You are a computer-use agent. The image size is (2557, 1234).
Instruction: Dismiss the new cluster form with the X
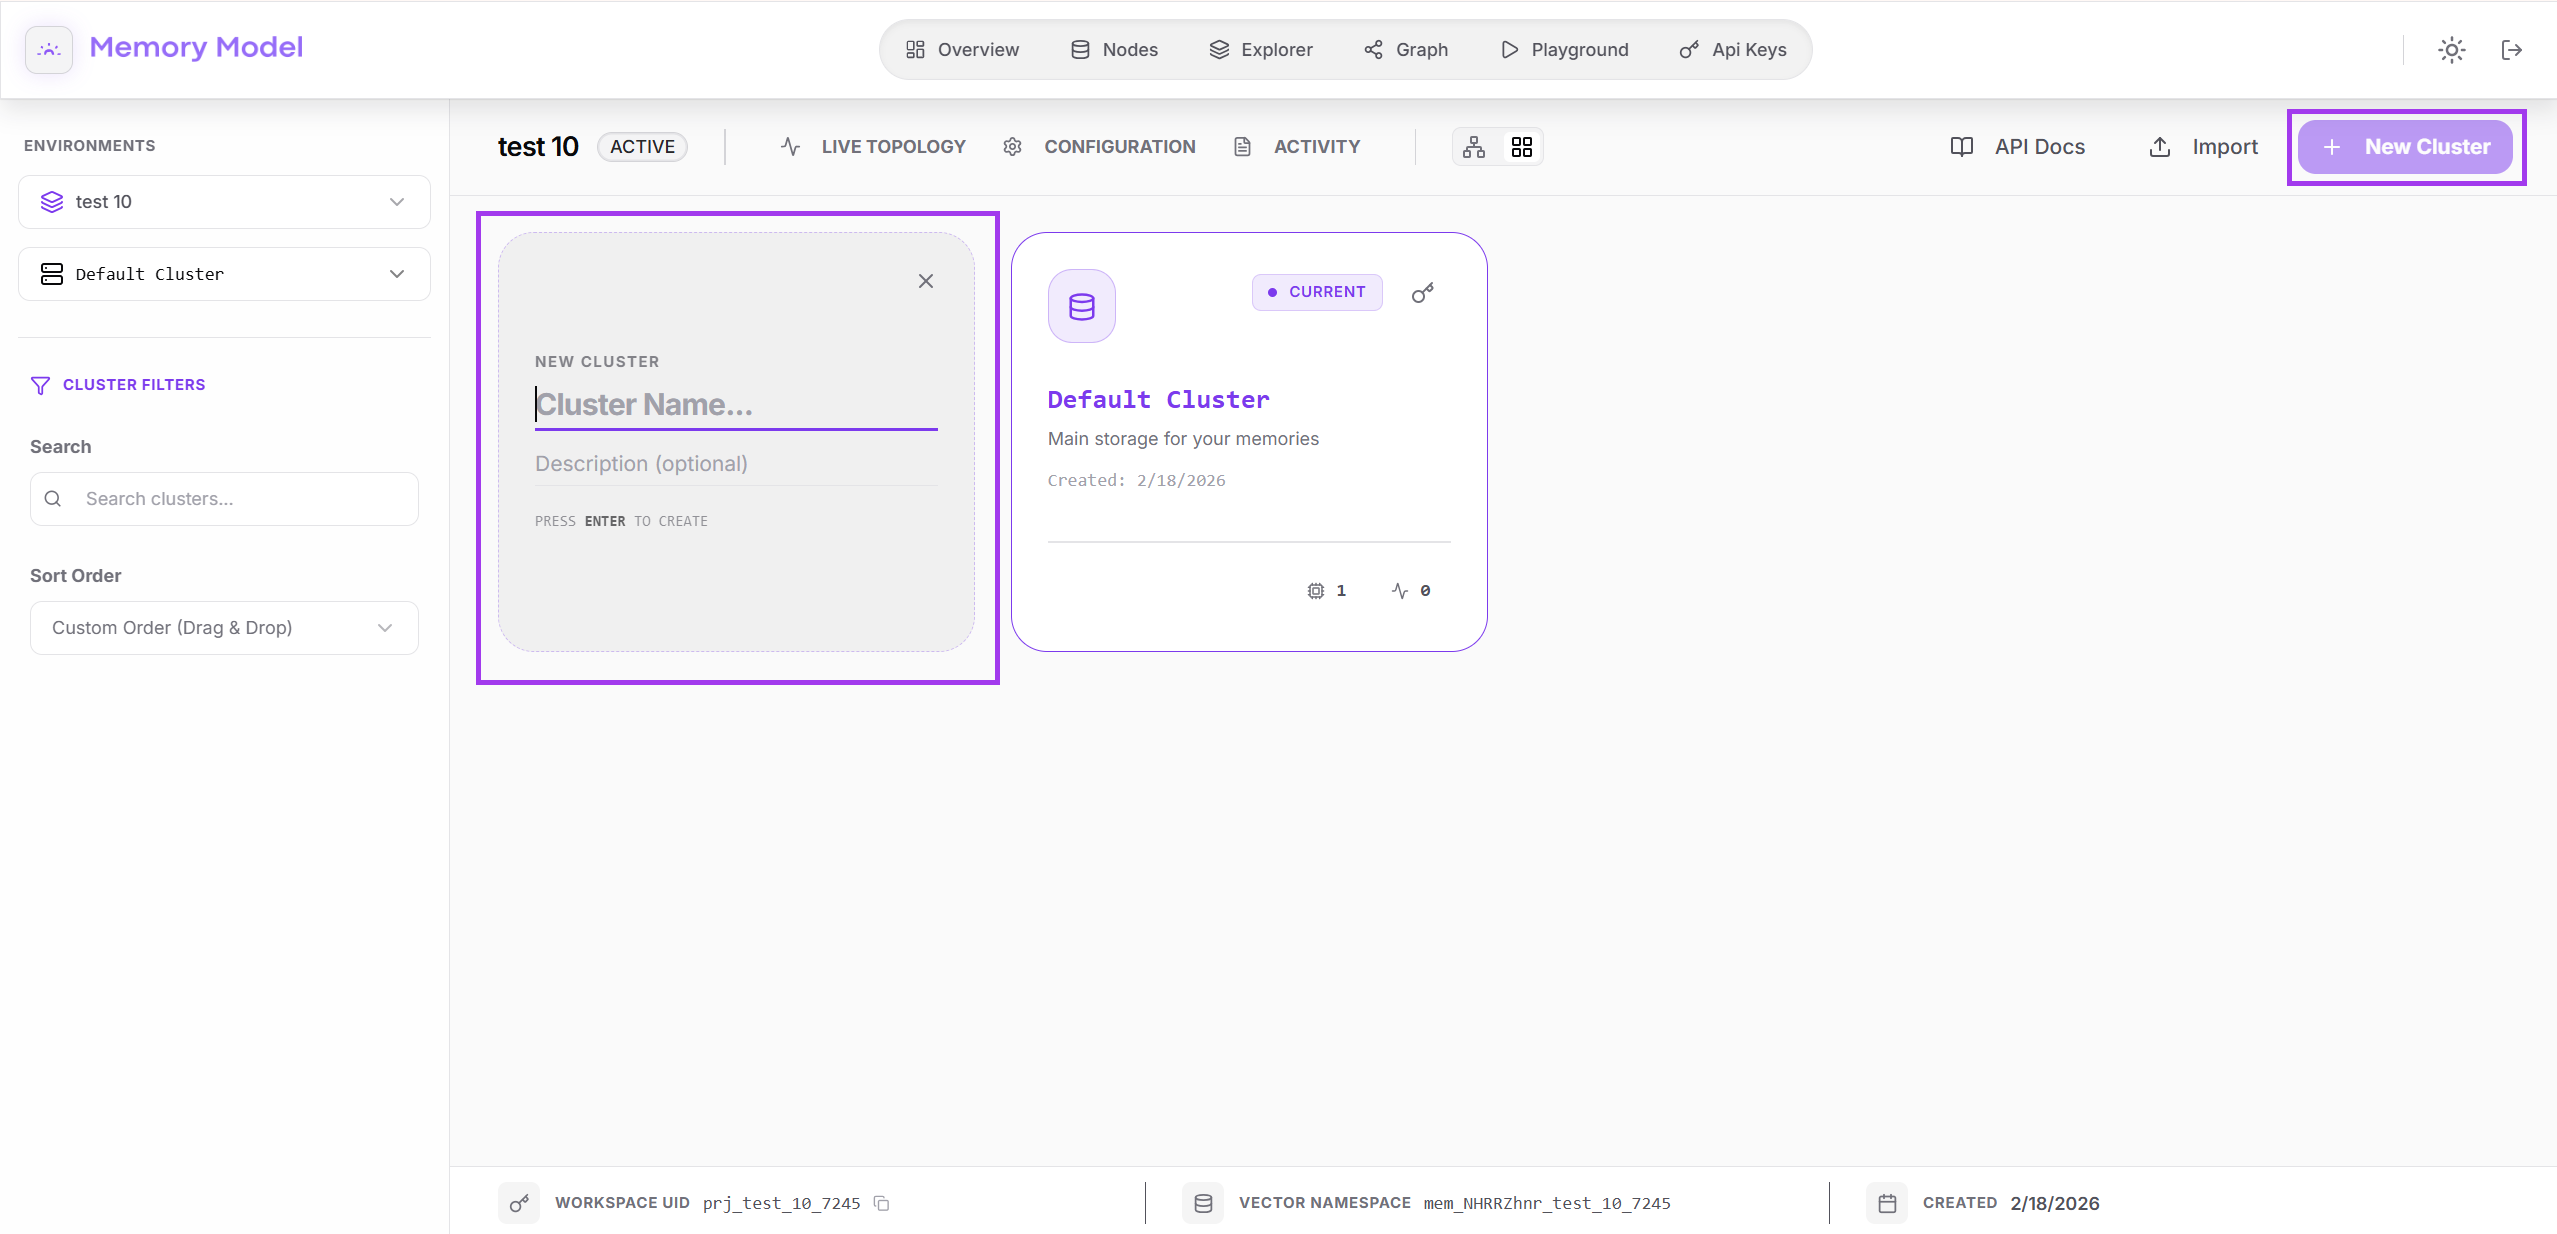(x=925, y=281)
